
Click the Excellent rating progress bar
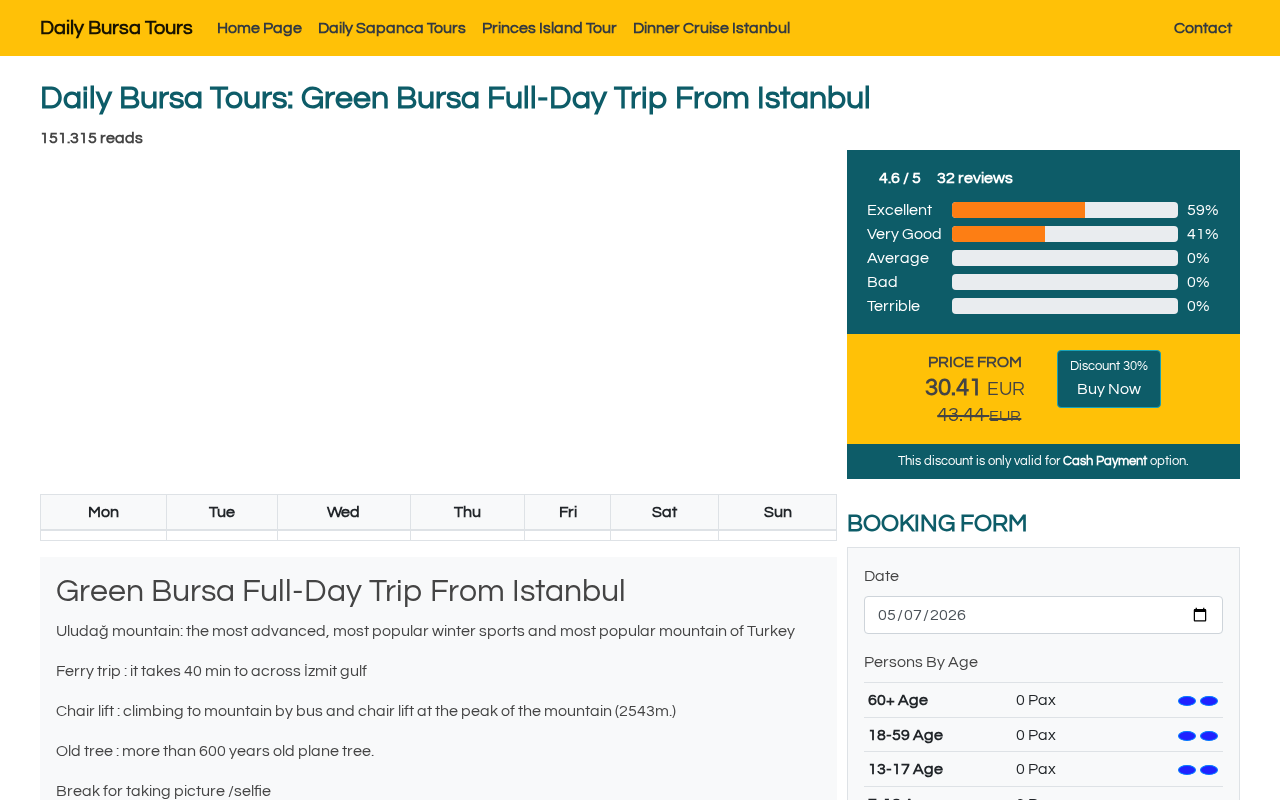pyautogui.click(x=1065, y=210)
